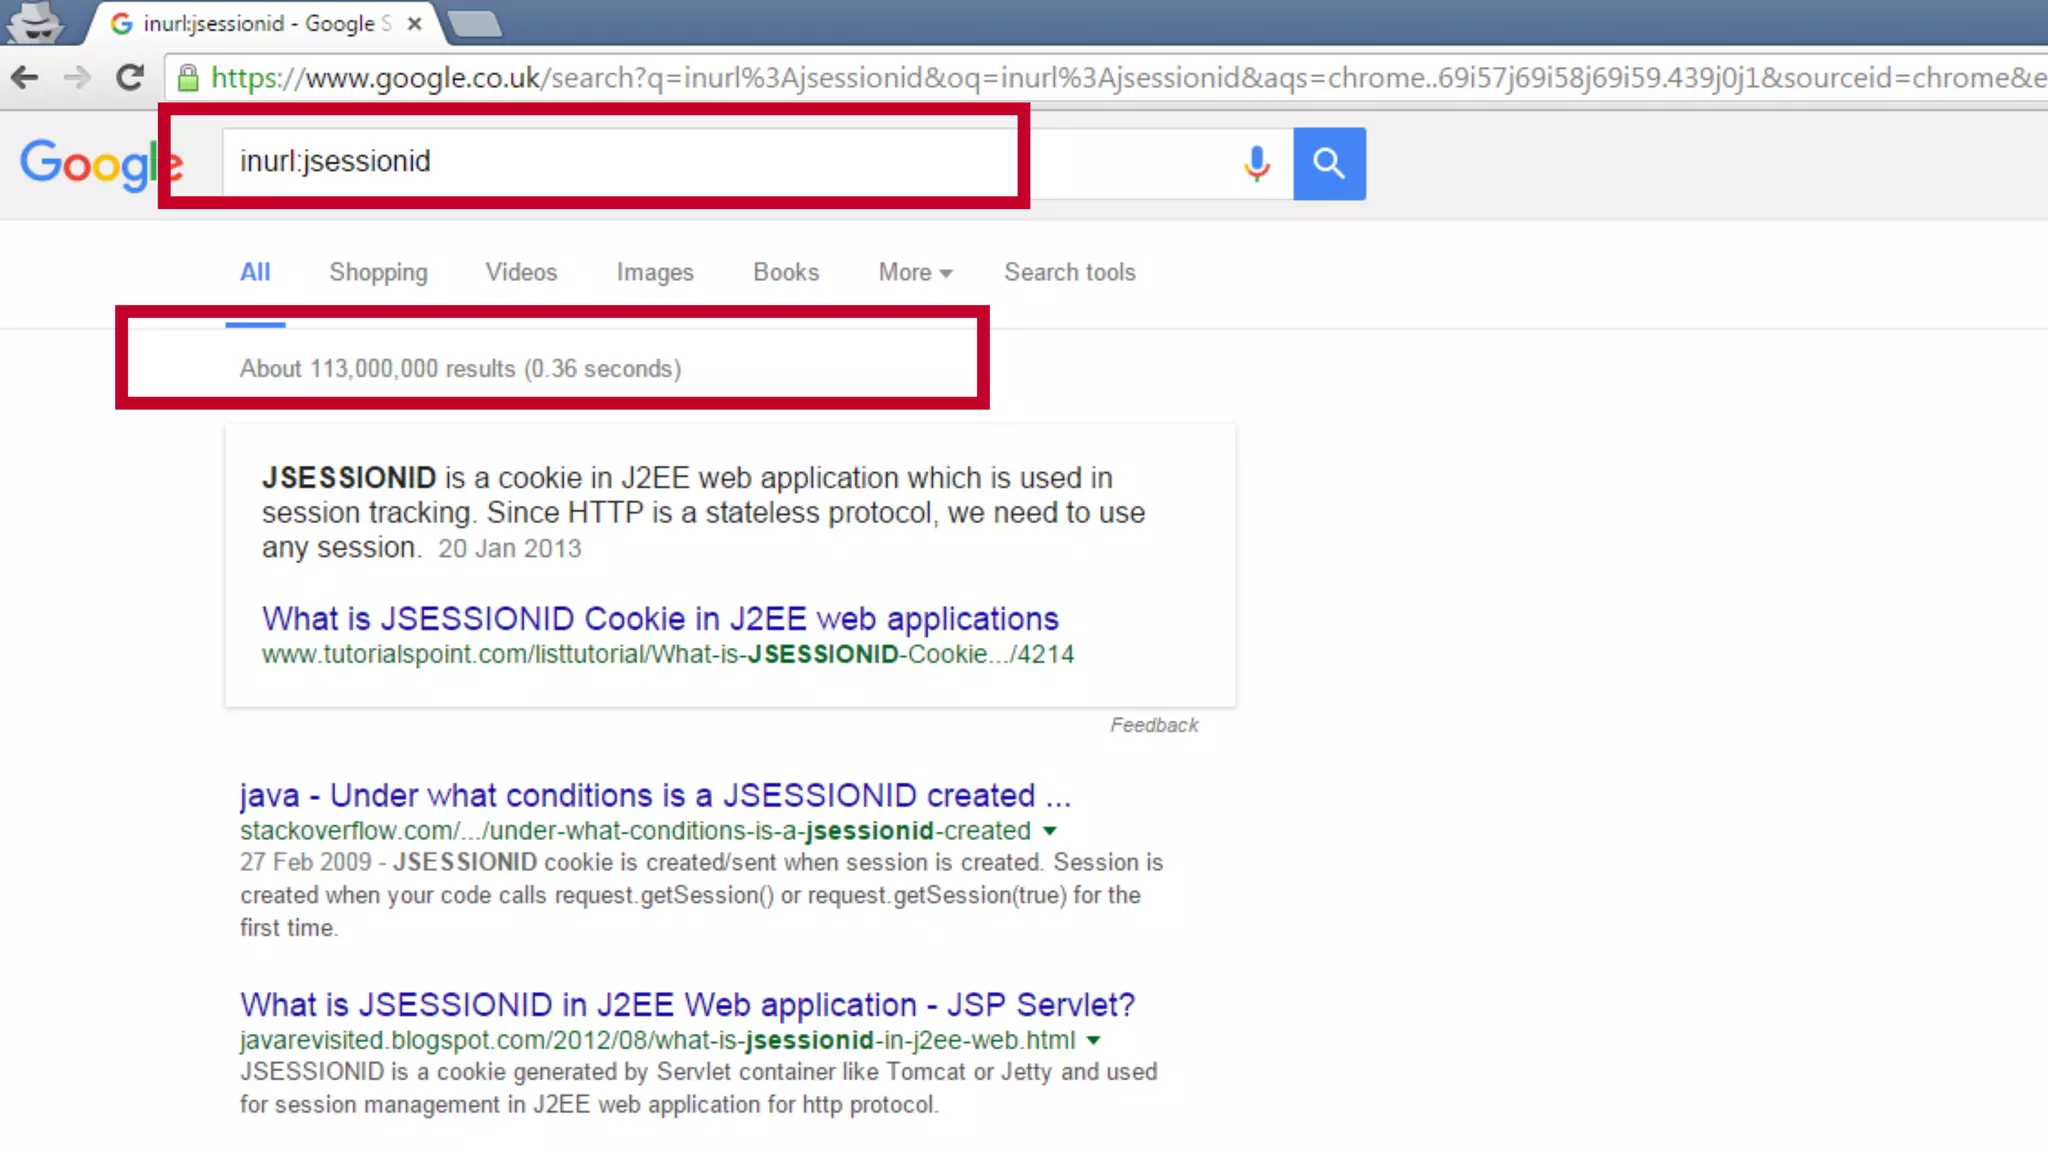Switch to the Videos results tab

521,272
